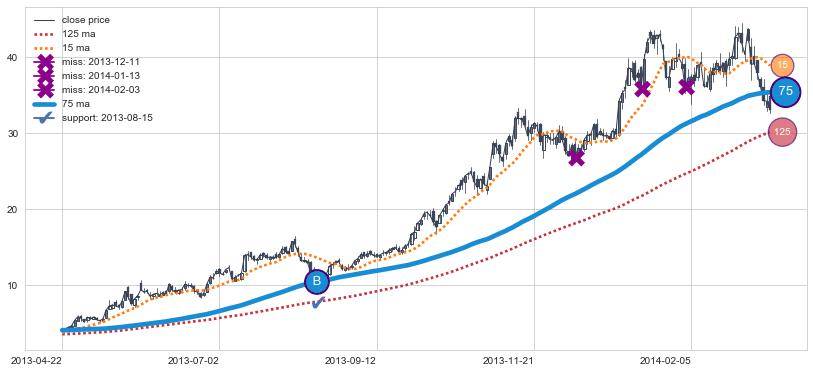Click the orange 15 ma end circle
Screen dimensions: 813x373
[x=782, y=65]
